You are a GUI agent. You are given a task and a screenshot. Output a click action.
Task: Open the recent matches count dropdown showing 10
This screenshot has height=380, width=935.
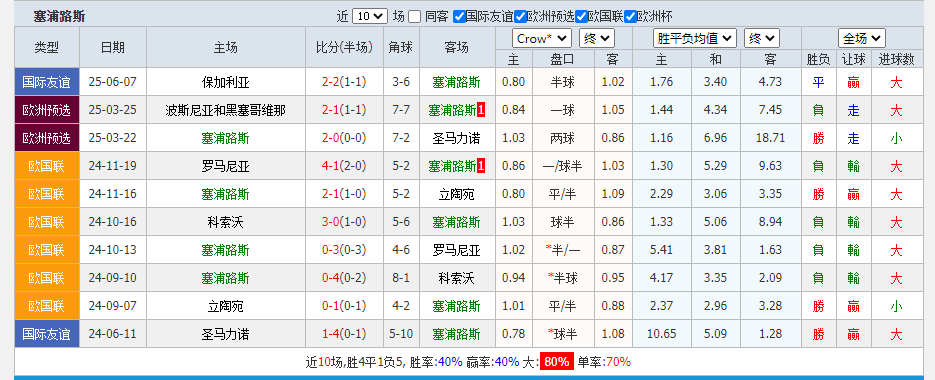tap(370, 16)
